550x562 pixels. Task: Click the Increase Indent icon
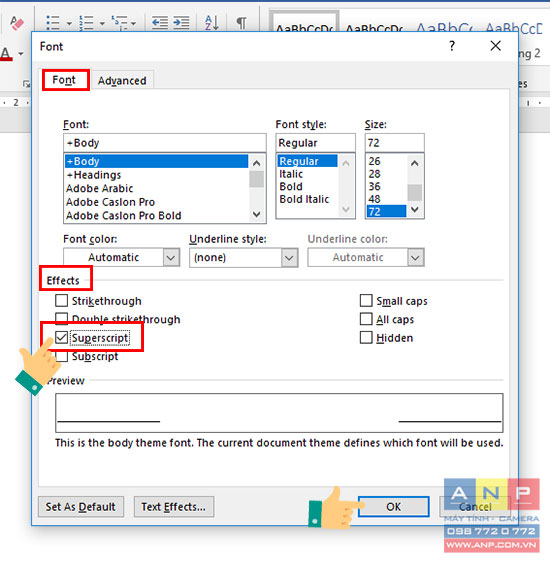pyautogui.click(x=181, y=23)
